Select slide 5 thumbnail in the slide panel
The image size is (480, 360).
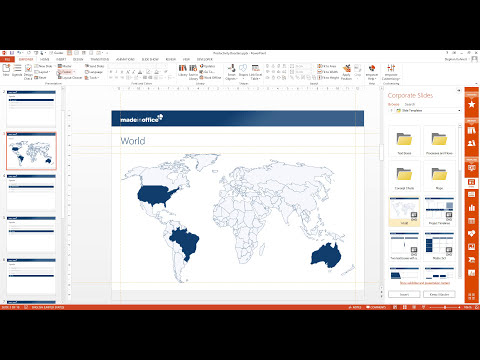[31, 235]
